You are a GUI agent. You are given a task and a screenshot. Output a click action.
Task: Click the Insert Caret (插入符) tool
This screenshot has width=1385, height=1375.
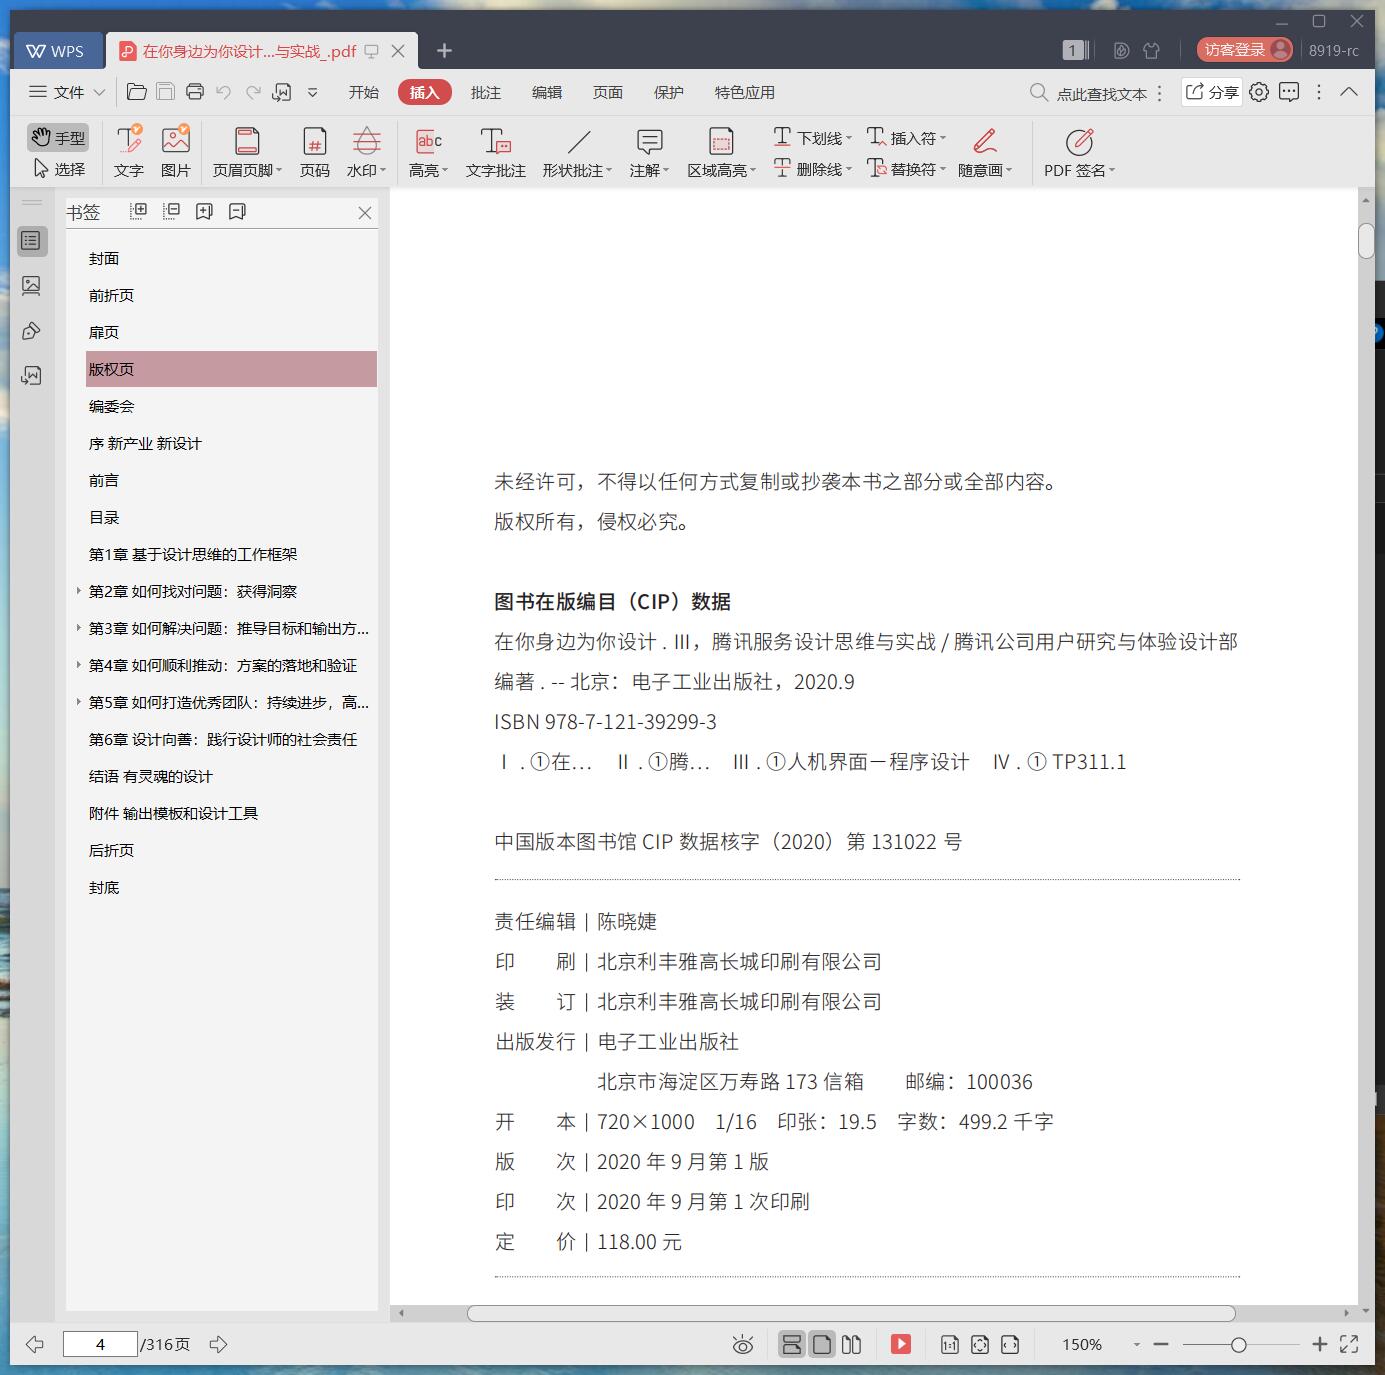(906, 138)
